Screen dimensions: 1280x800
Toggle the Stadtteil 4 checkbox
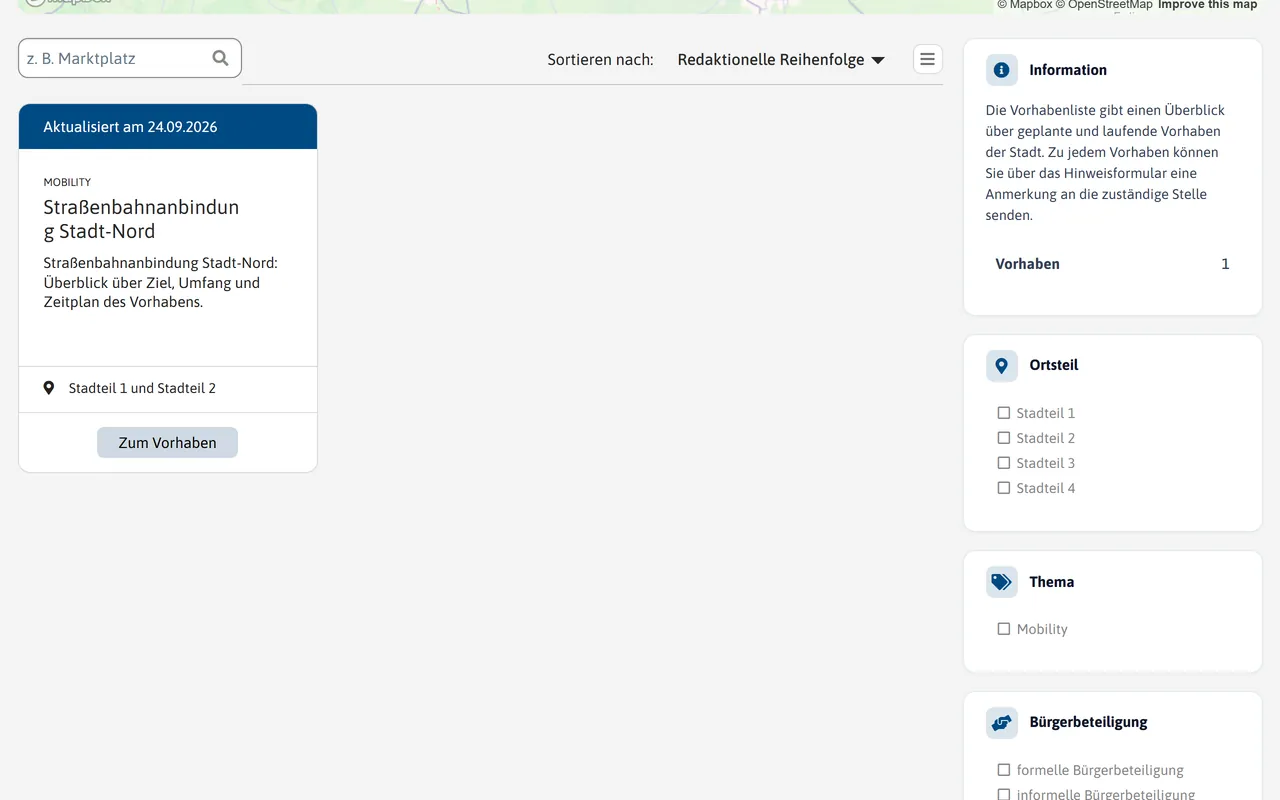pos(1003,488)
